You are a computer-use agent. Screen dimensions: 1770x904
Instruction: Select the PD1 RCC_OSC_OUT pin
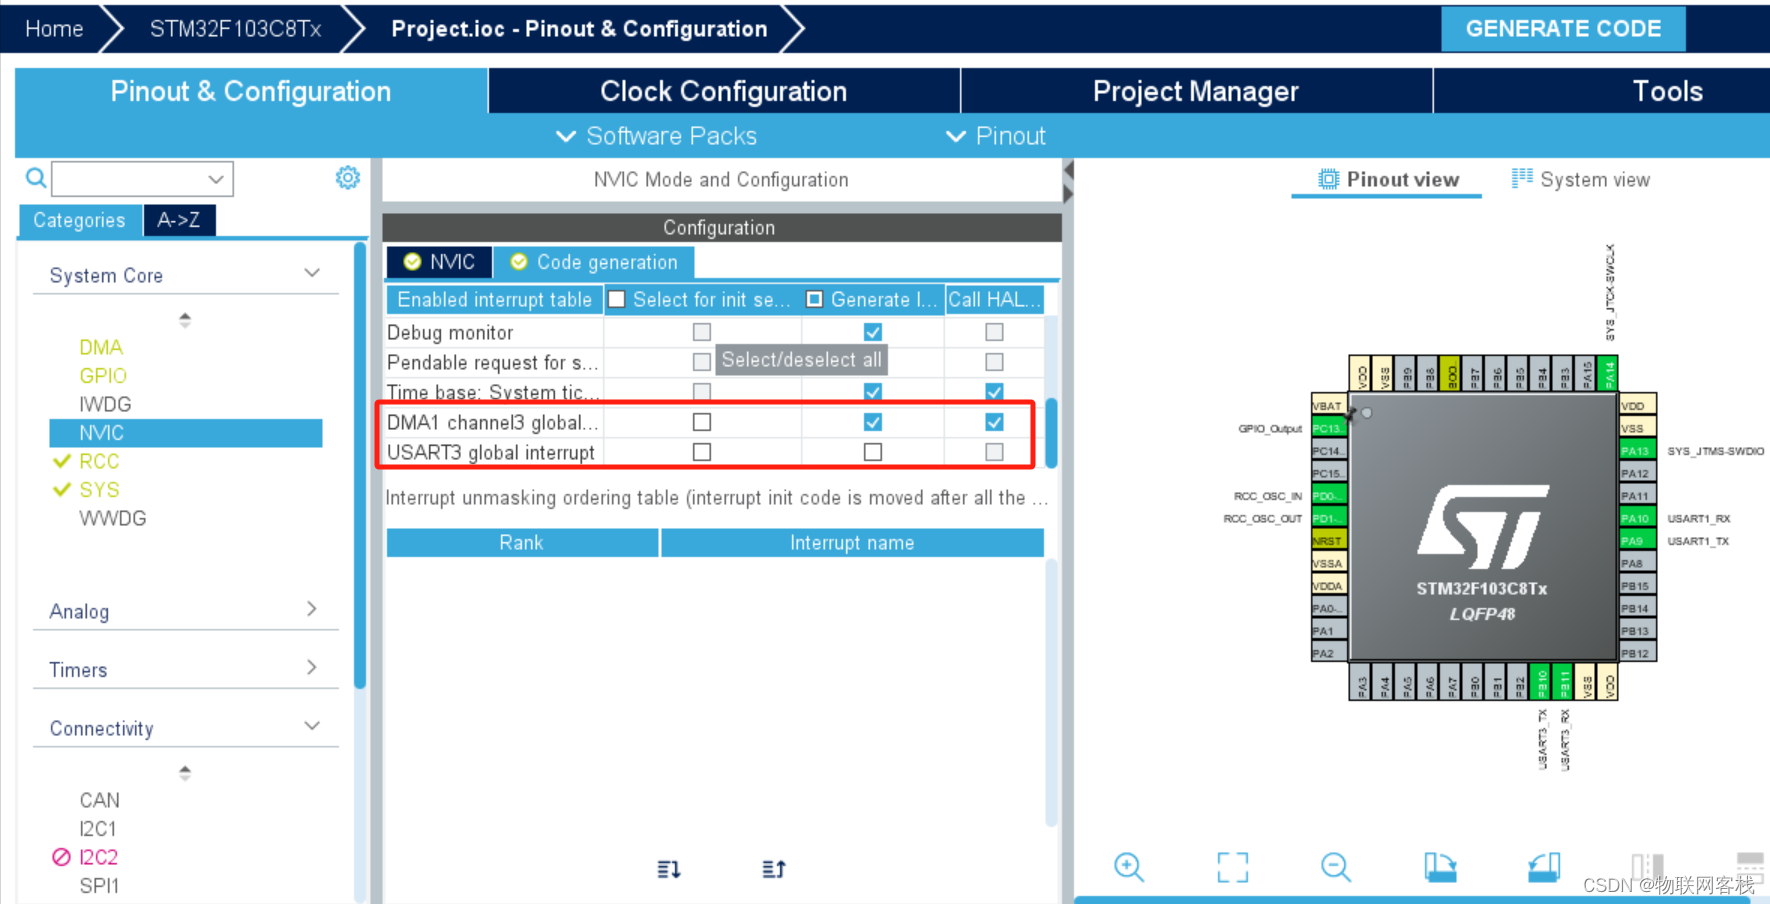coord(1328,518)
